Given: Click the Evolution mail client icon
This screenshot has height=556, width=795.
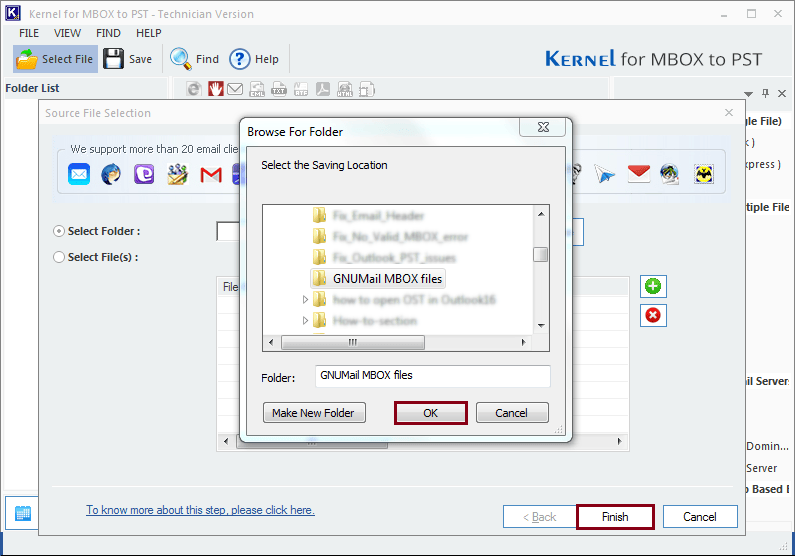Looking at the screenshot, I should 177,174.
